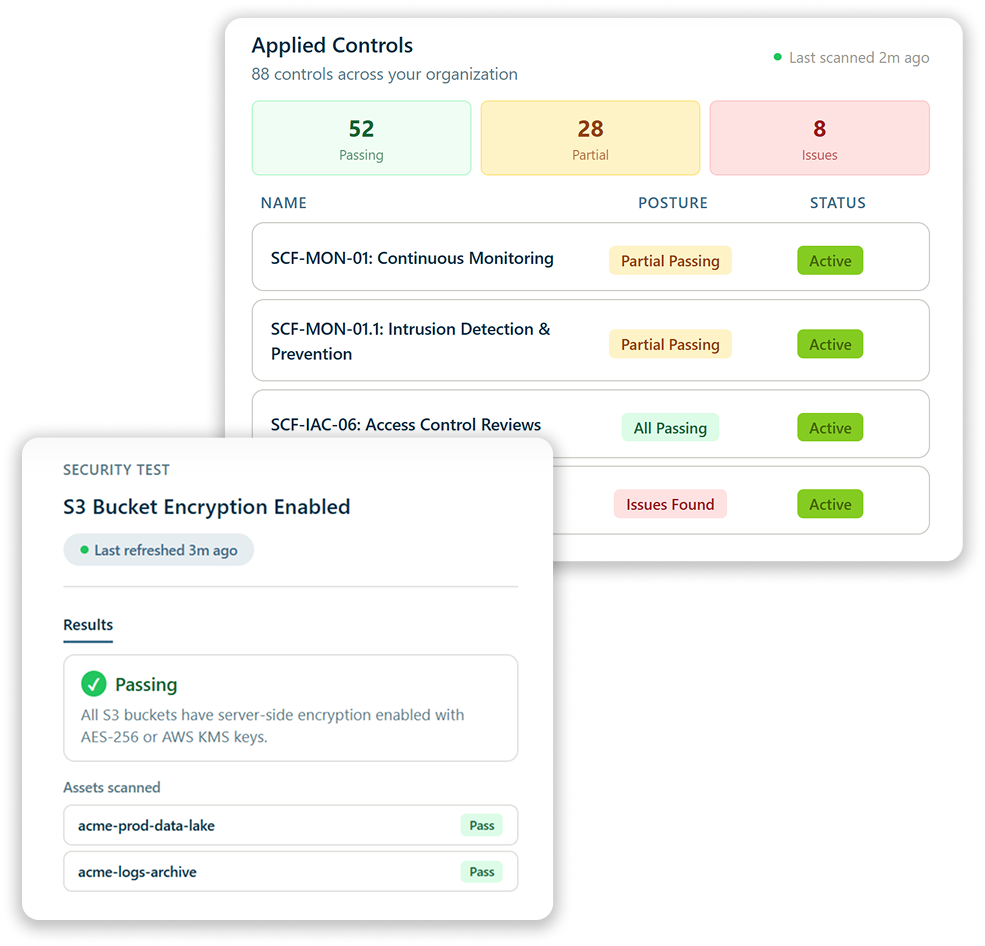The image size is (985, 946).
Task: Click Active status for Access Control Reviews
Action: pos(830,428)
